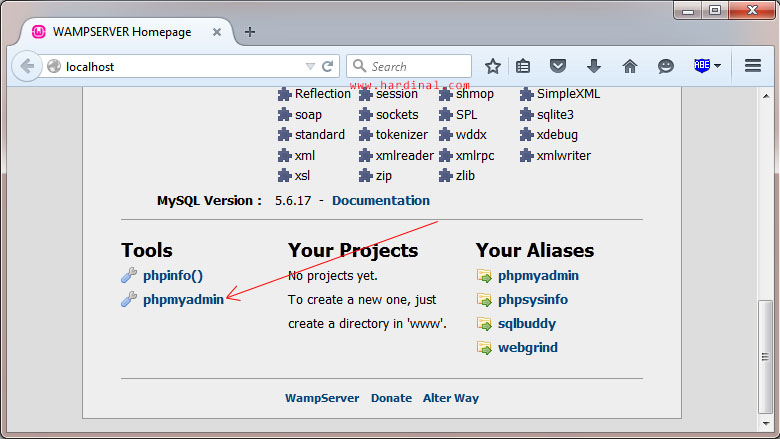The image size is (780, 439).
Task: Minimize the browser window
Action: (688, 10)
